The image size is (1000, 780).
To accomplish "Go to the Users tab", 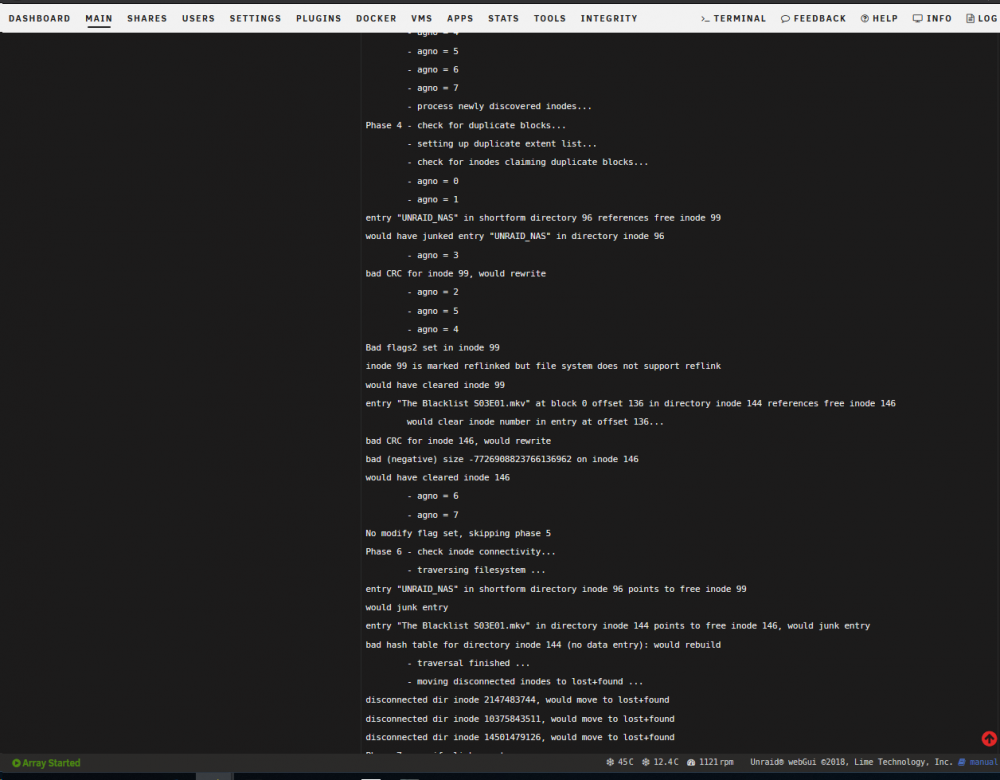I will (x=198, y=18).
